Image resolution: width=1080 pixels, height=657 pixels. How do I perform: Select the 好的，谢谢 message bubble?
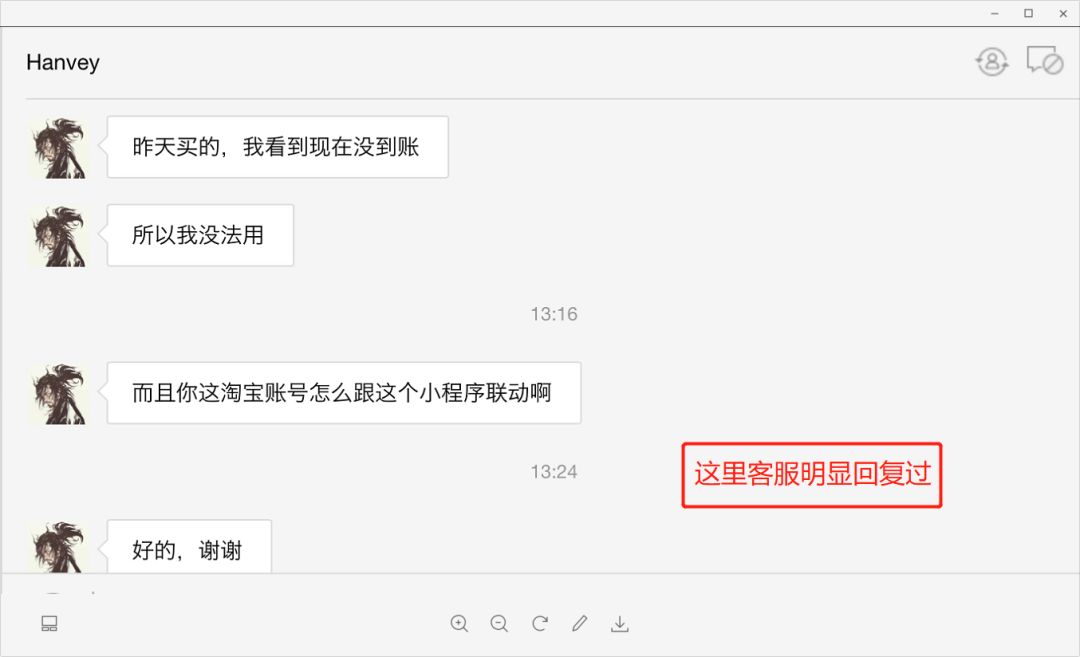[x=189, y=547]
